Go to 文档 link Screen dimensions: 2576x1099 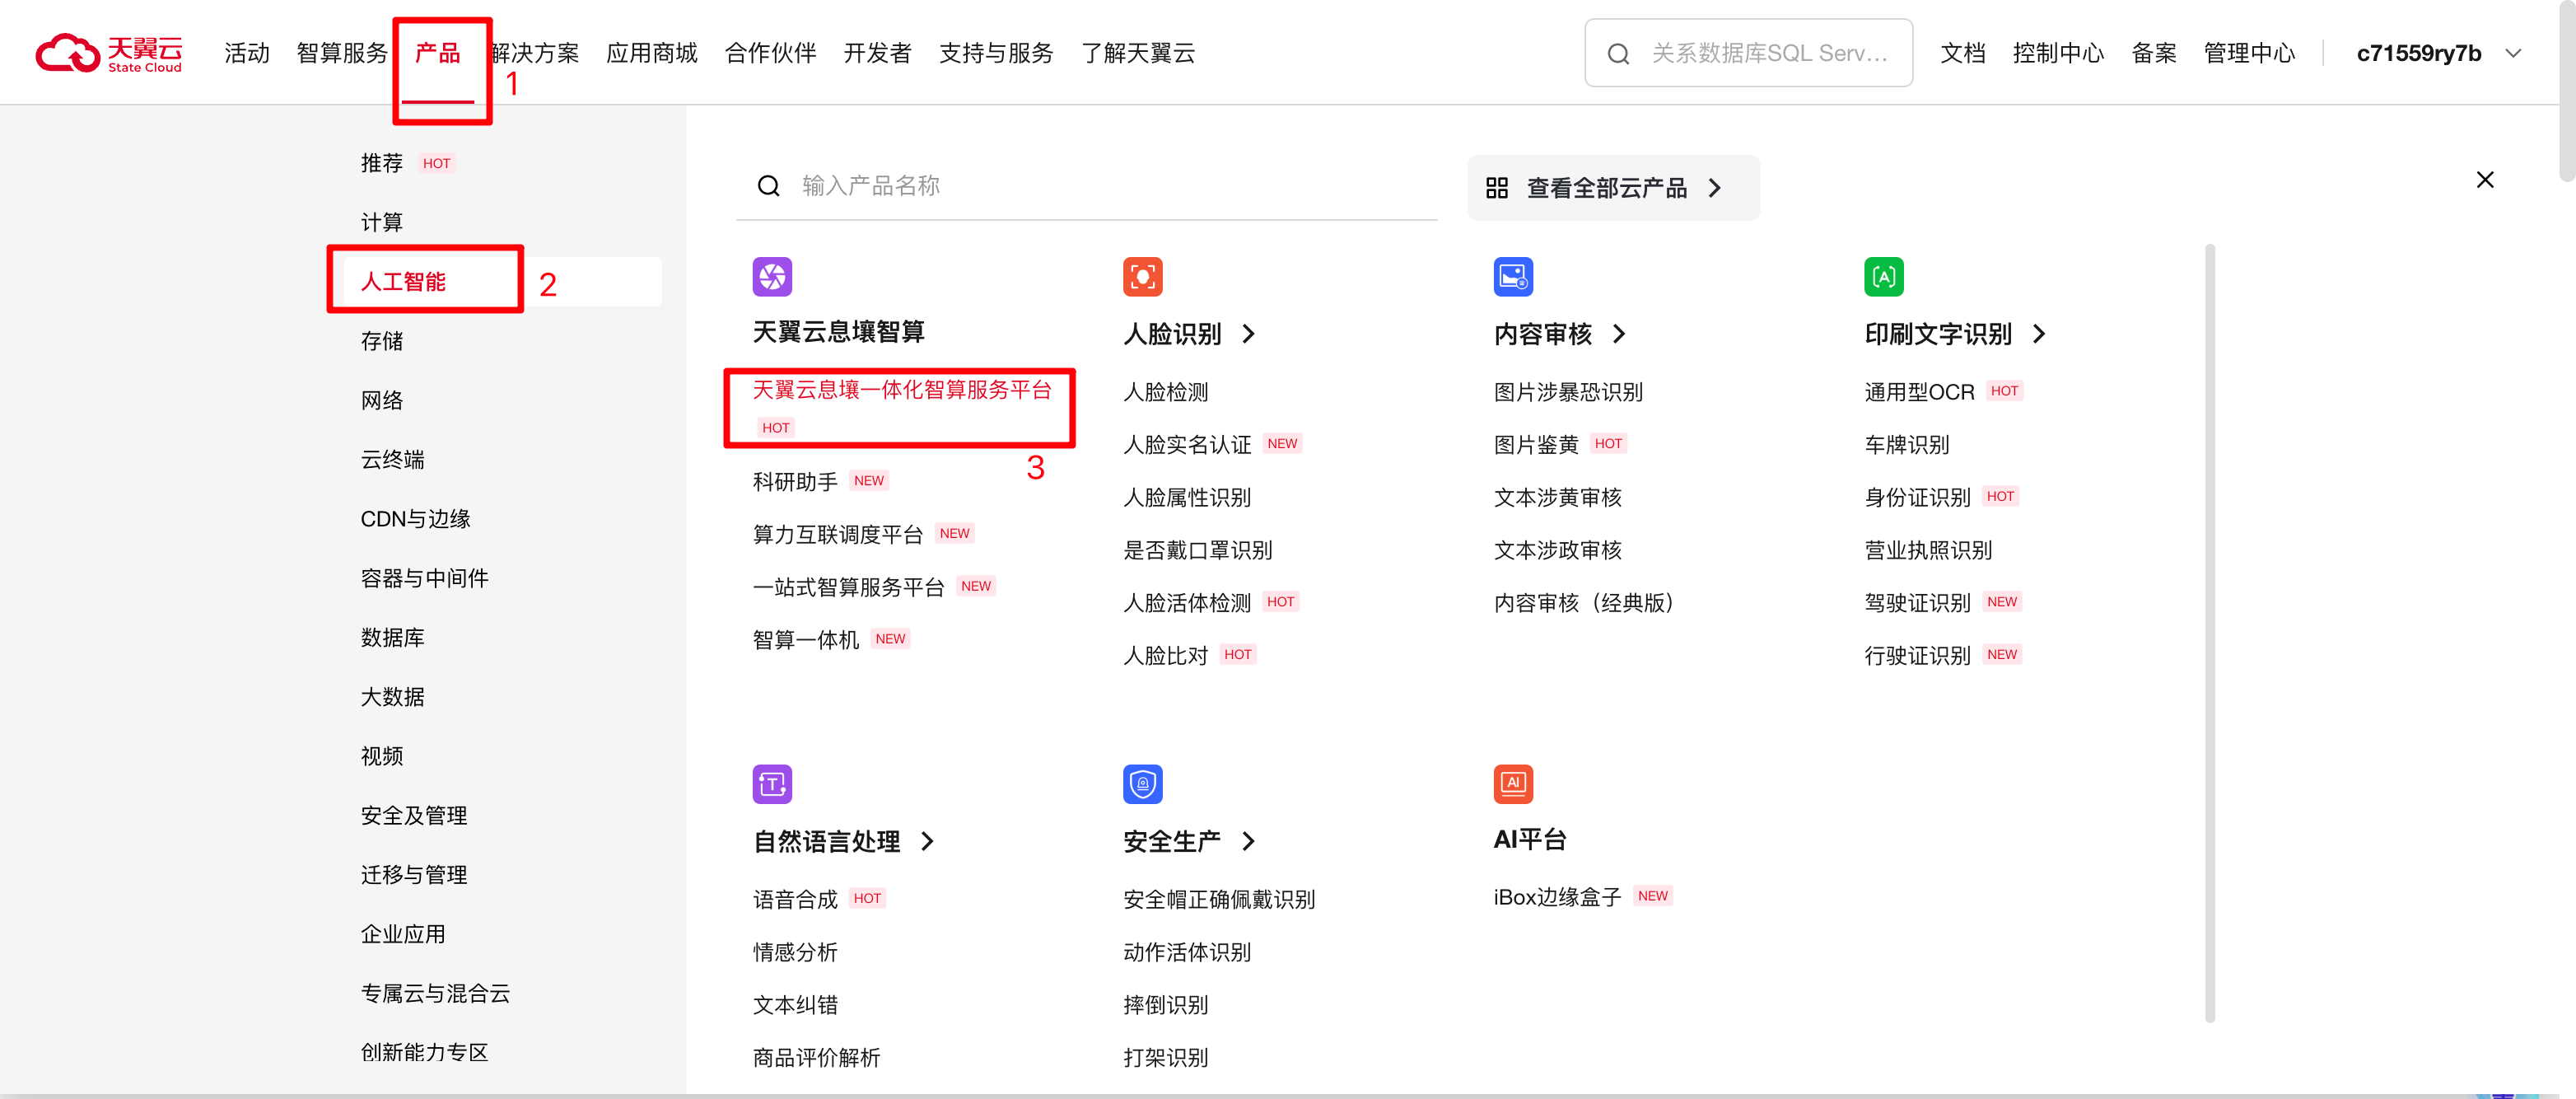click(1962, 53)
